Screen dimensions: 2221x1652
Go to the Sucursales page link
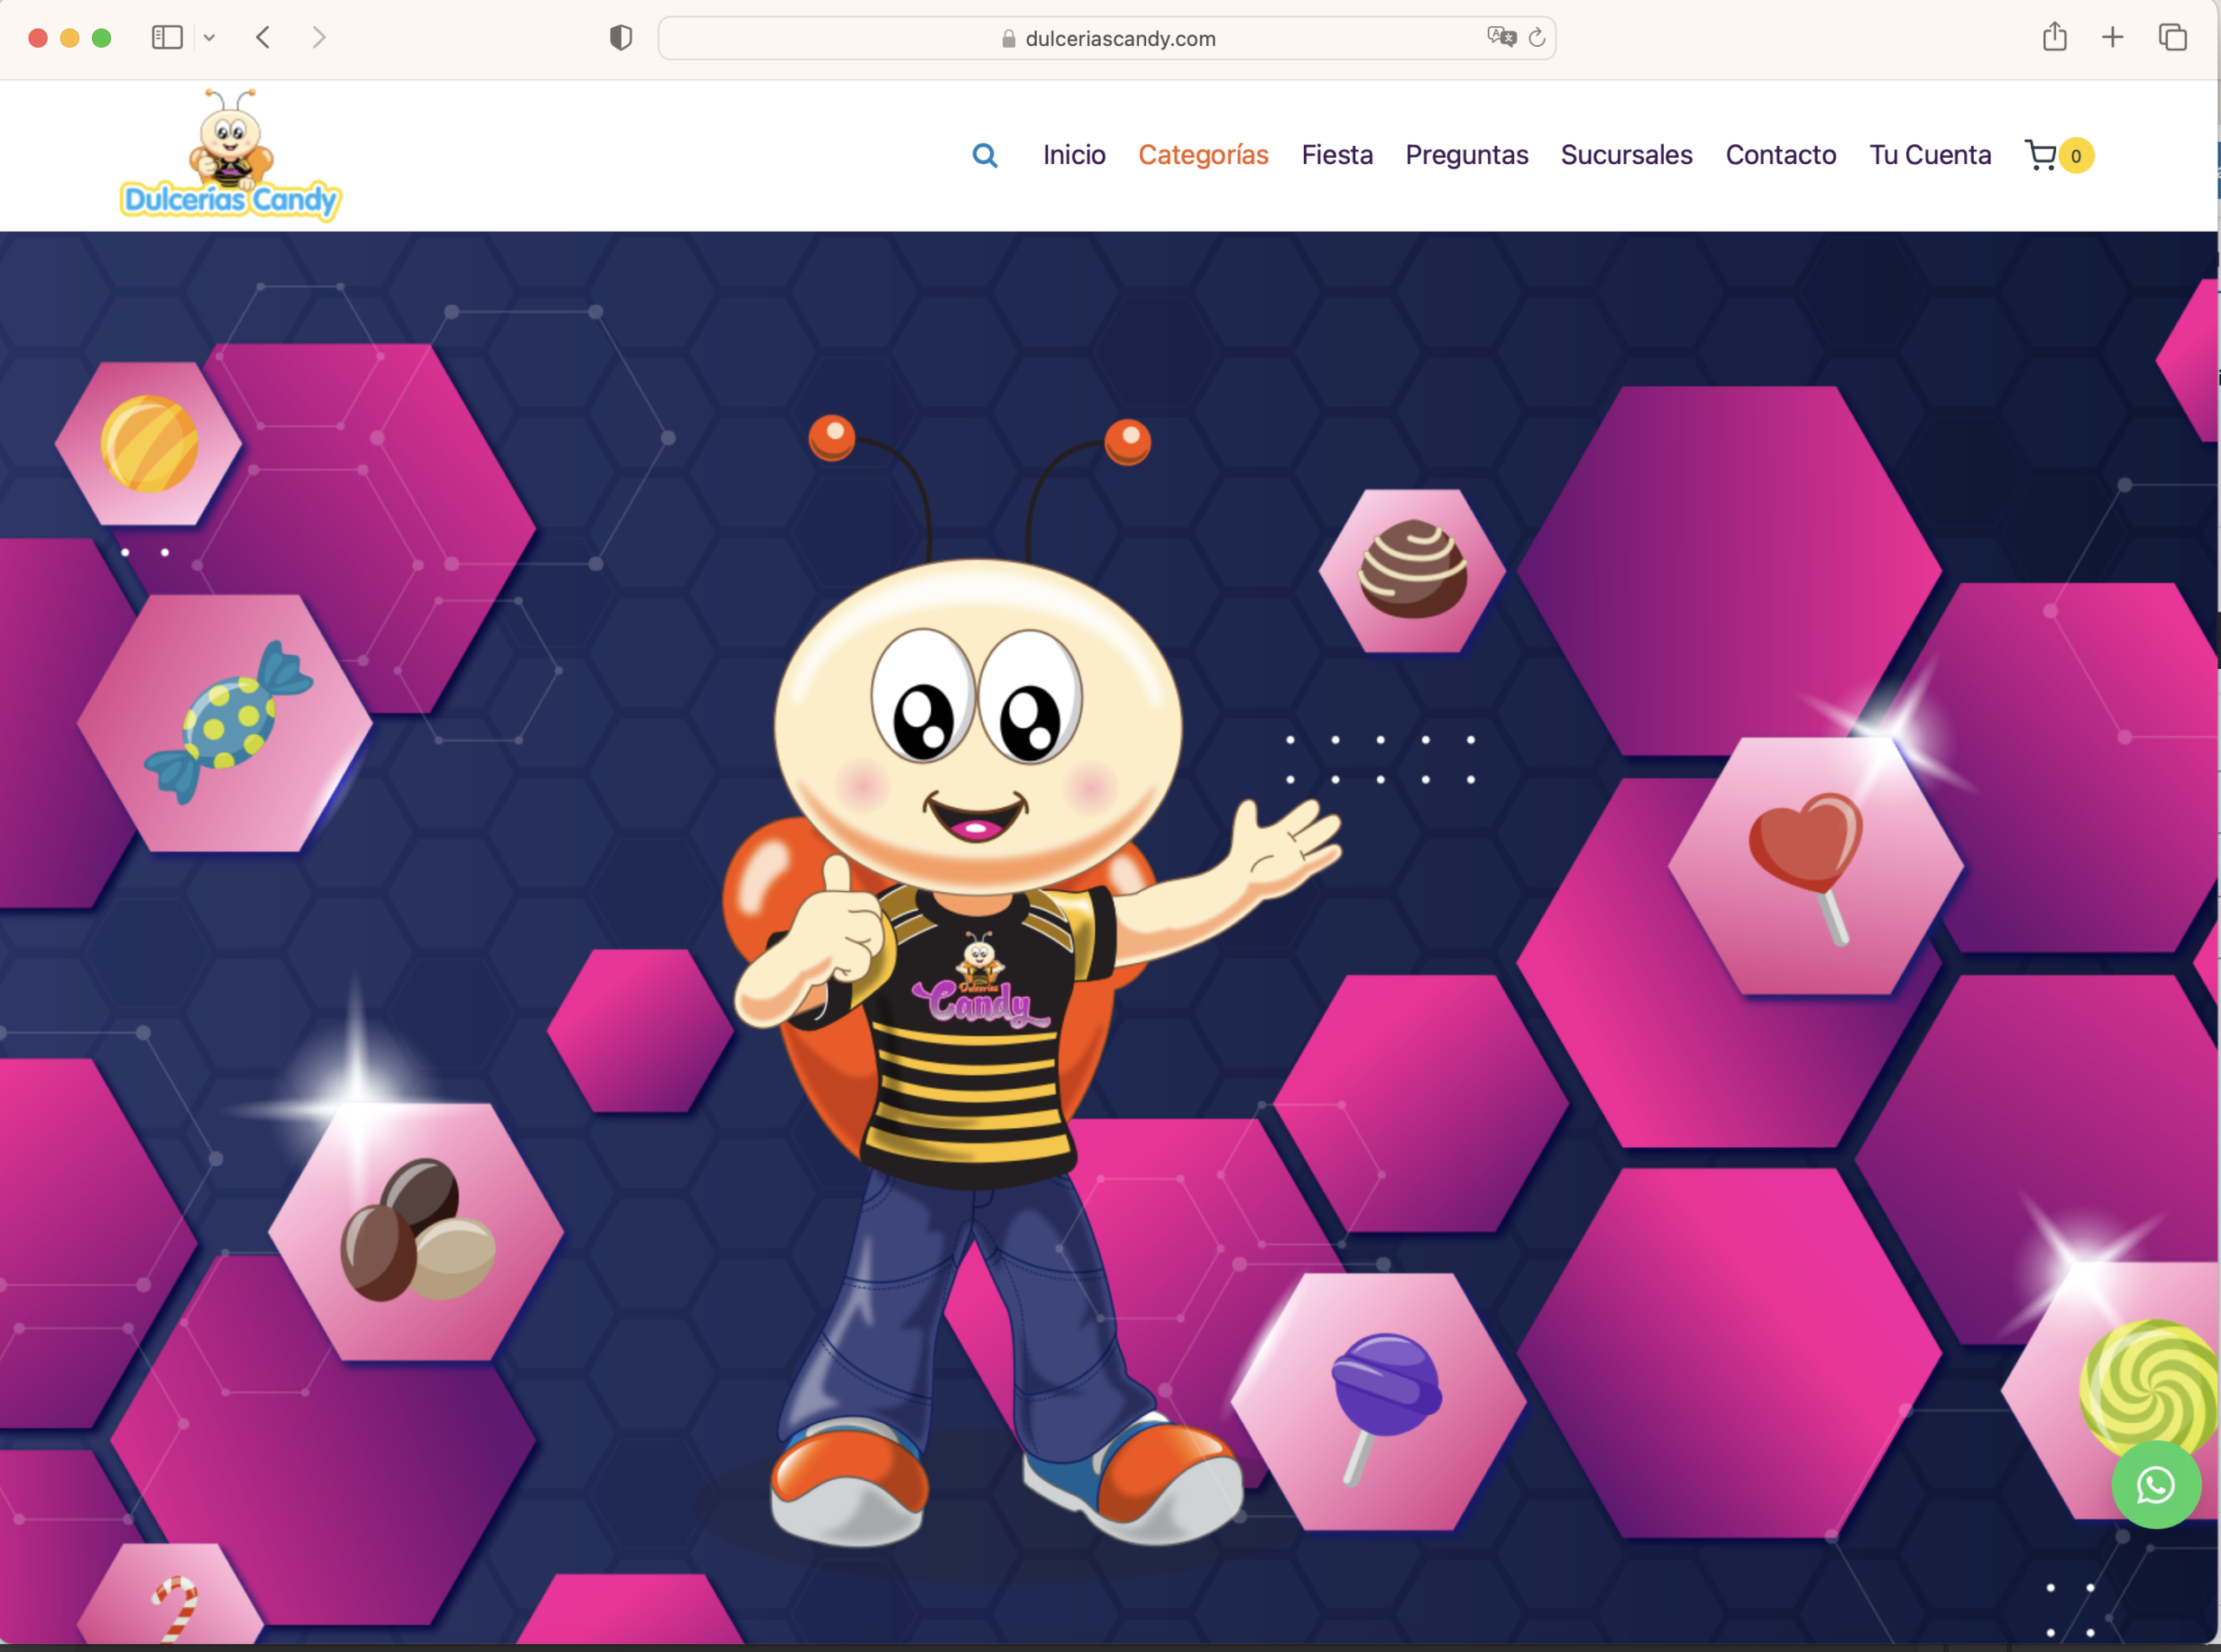coord(1626,155)
